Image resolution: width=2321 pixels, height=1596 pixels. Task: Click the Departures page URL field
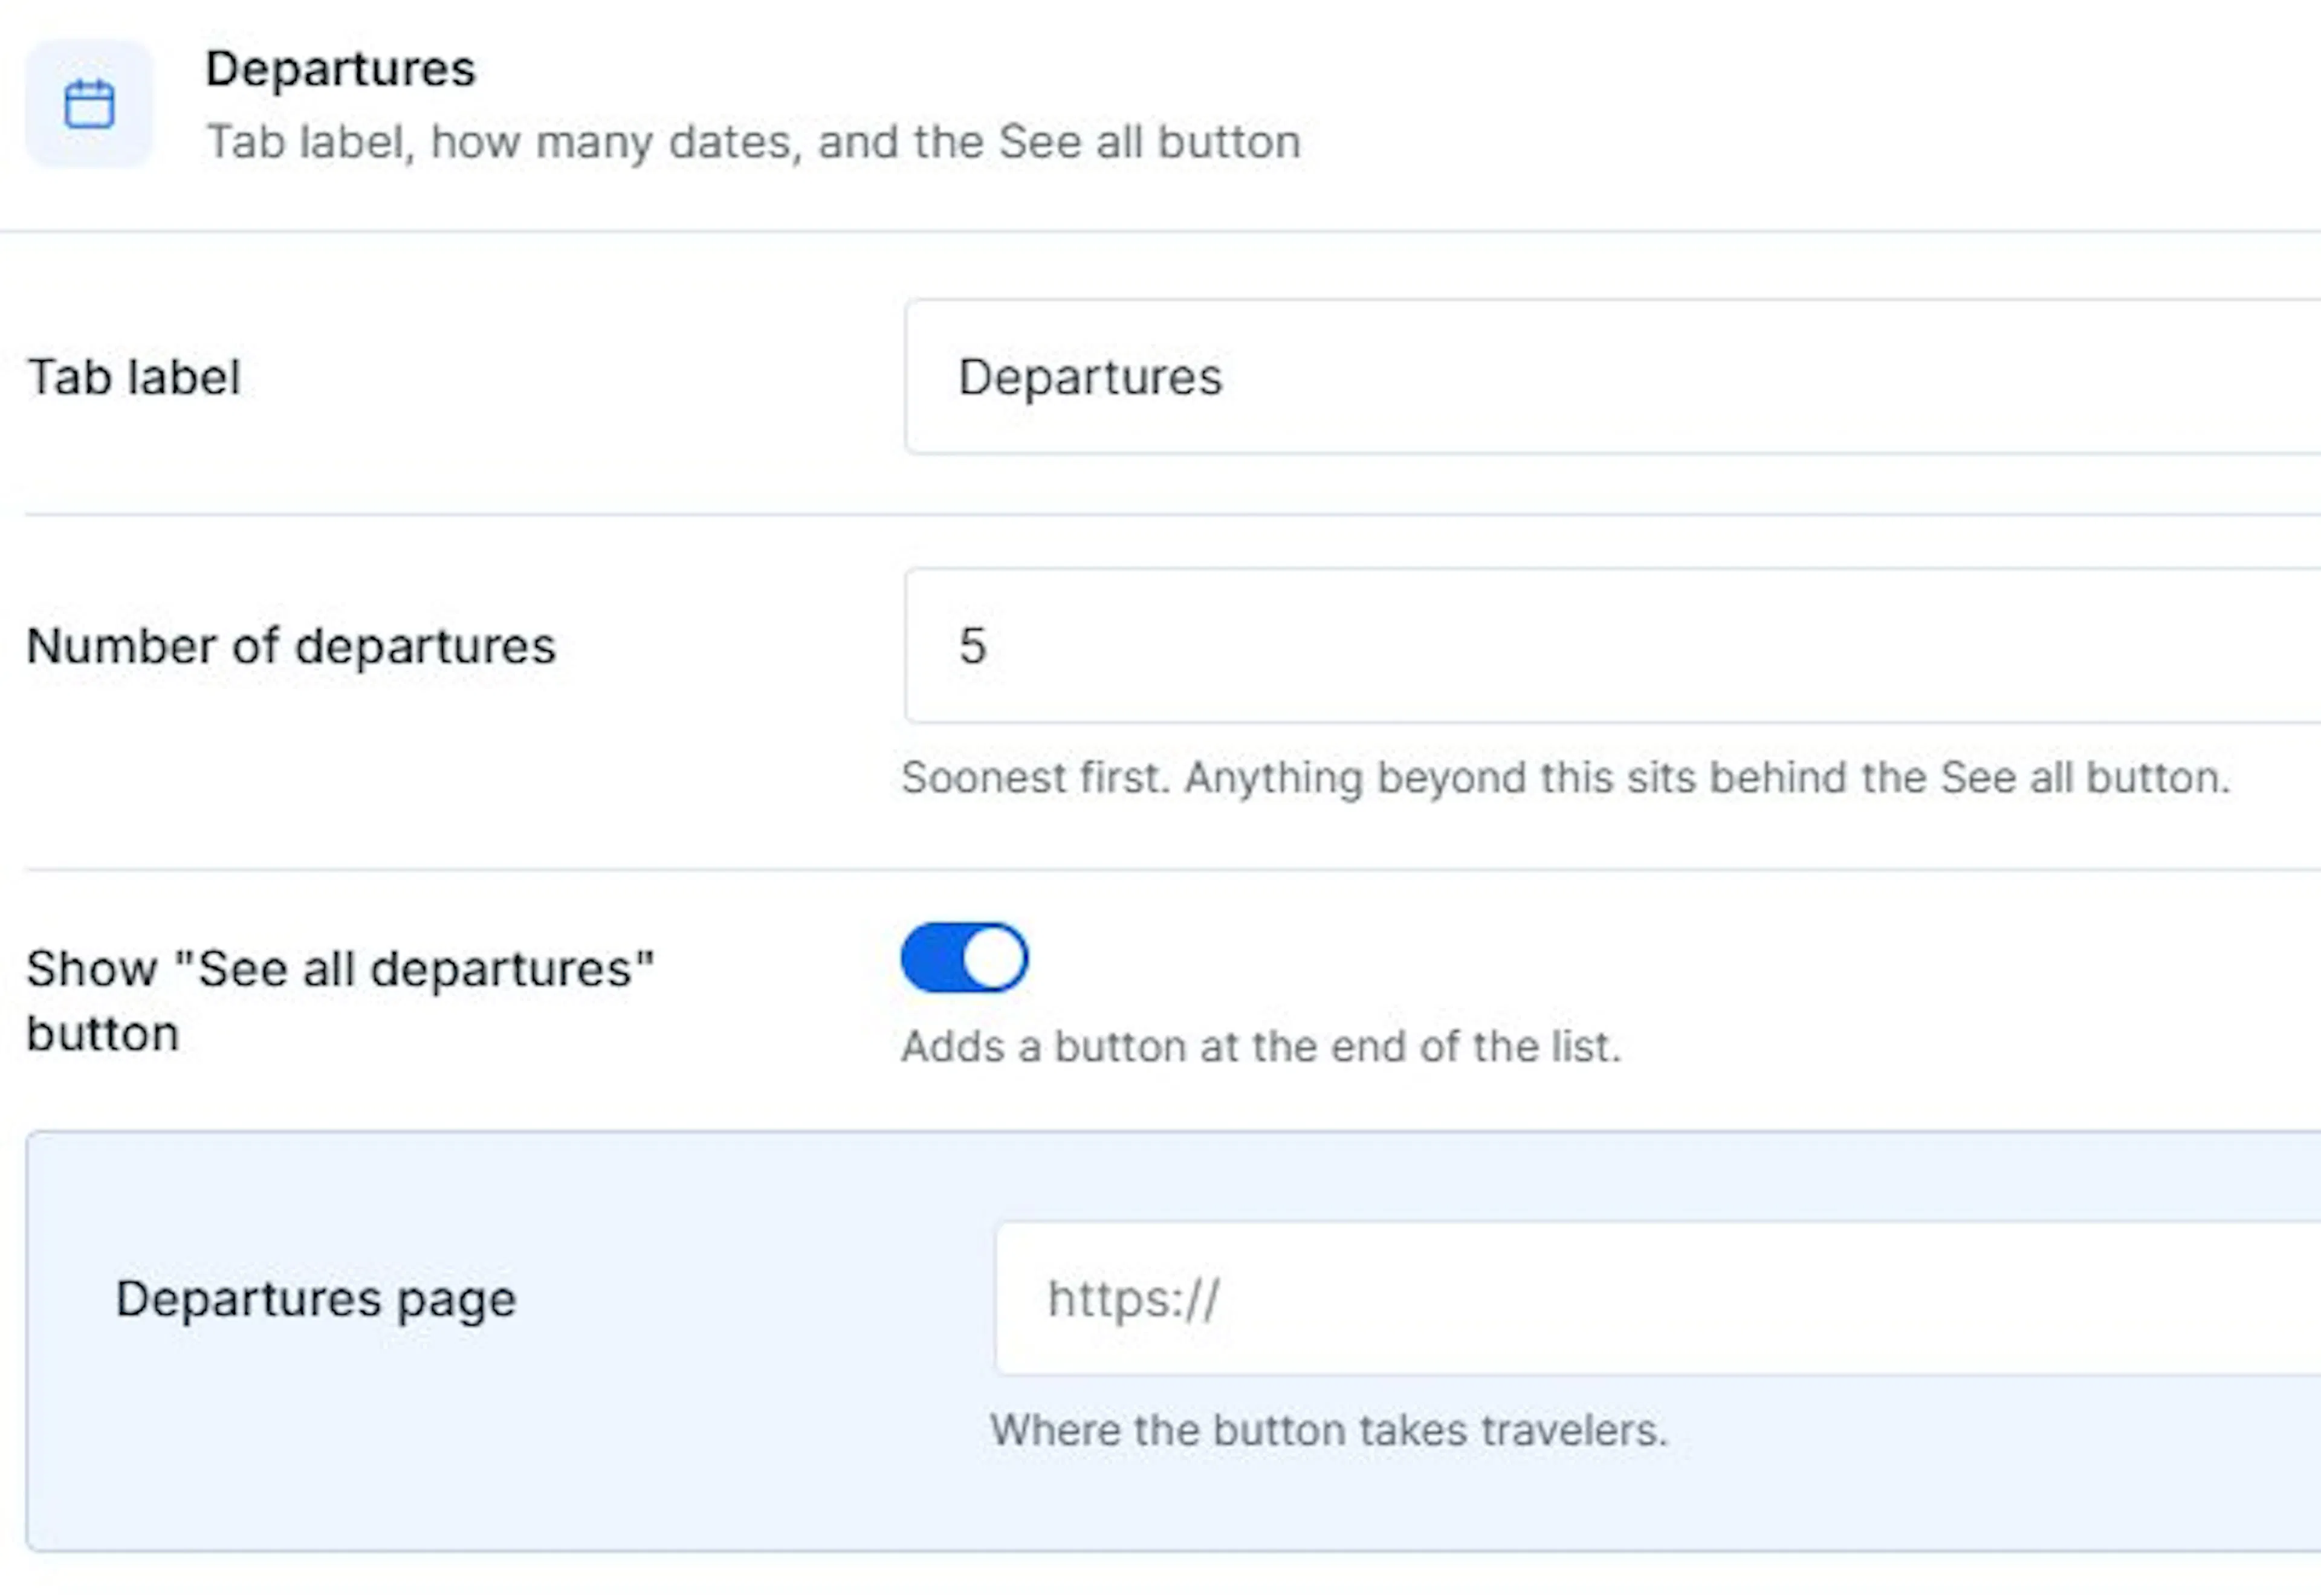(1657, 1299)
